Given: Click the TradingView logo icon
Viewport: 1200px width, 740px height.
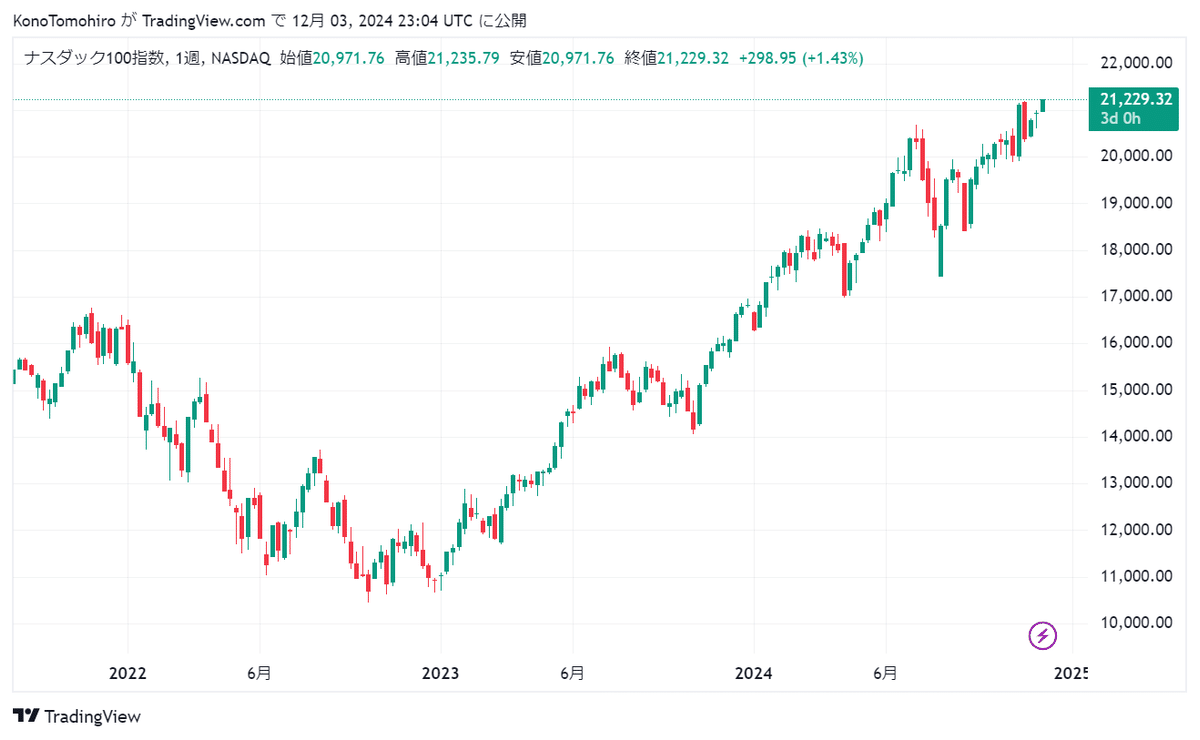Looking at the screenshot, I should [x=26, y=716].
